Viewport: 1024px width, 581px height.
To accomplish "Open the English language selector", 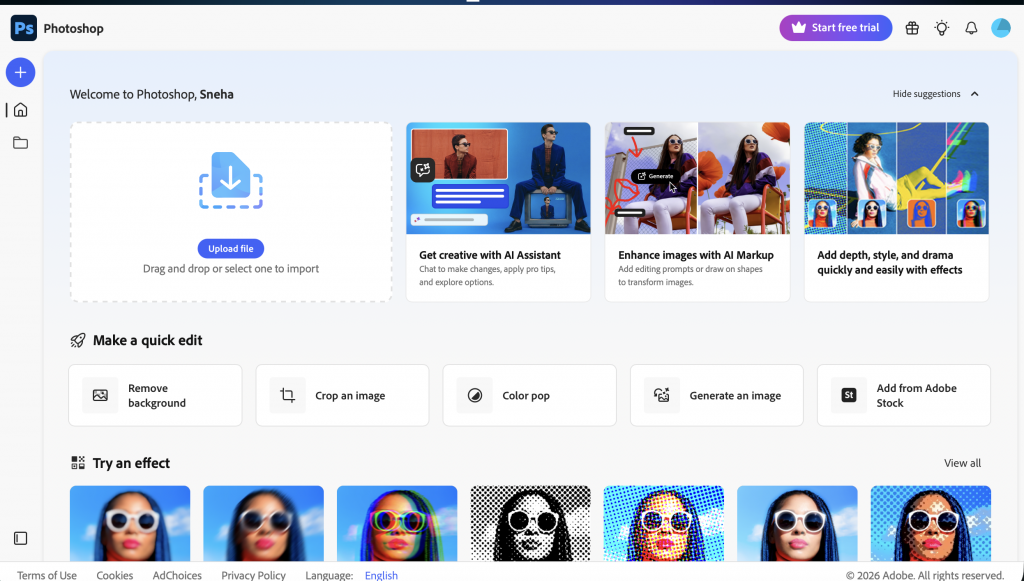I will (x=381, y=575).
